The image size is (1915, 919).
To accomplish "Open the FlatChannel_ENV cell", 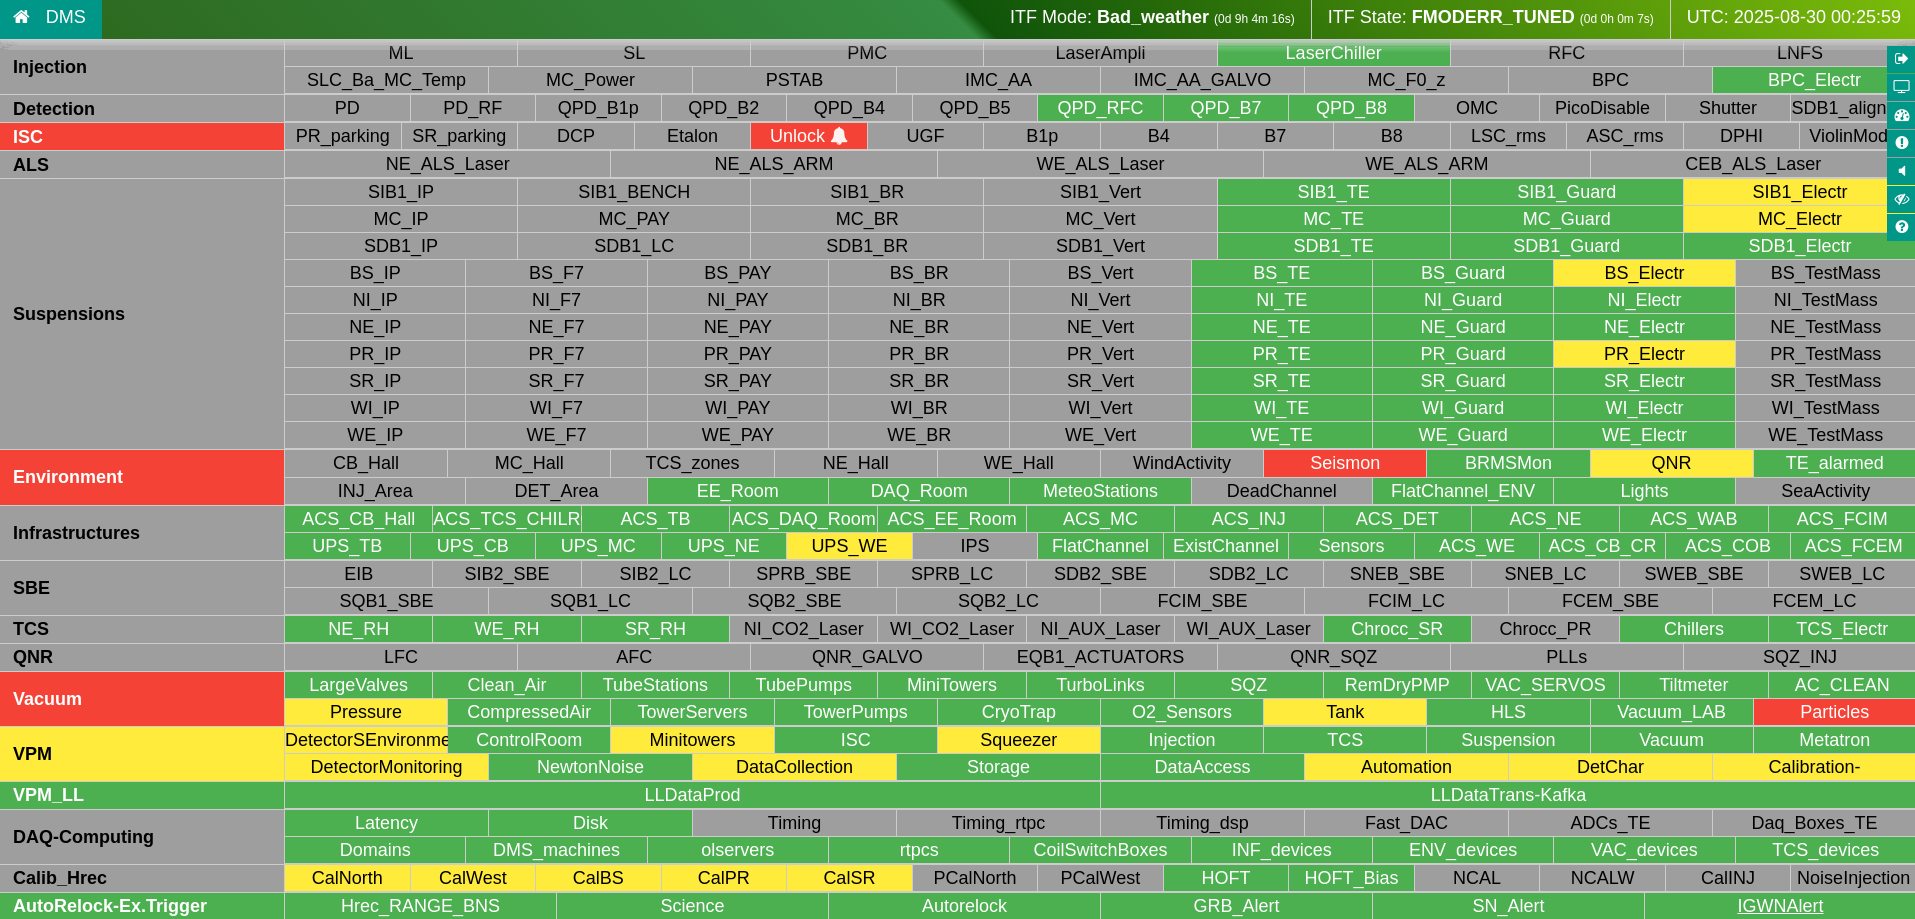I will coord(1463,491).
